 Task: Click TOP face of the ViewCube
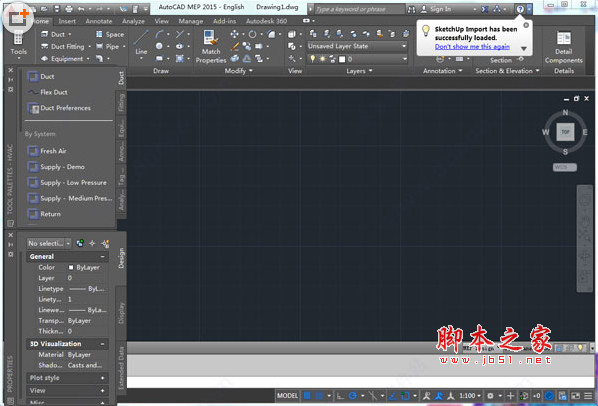(x=565, y=132)
